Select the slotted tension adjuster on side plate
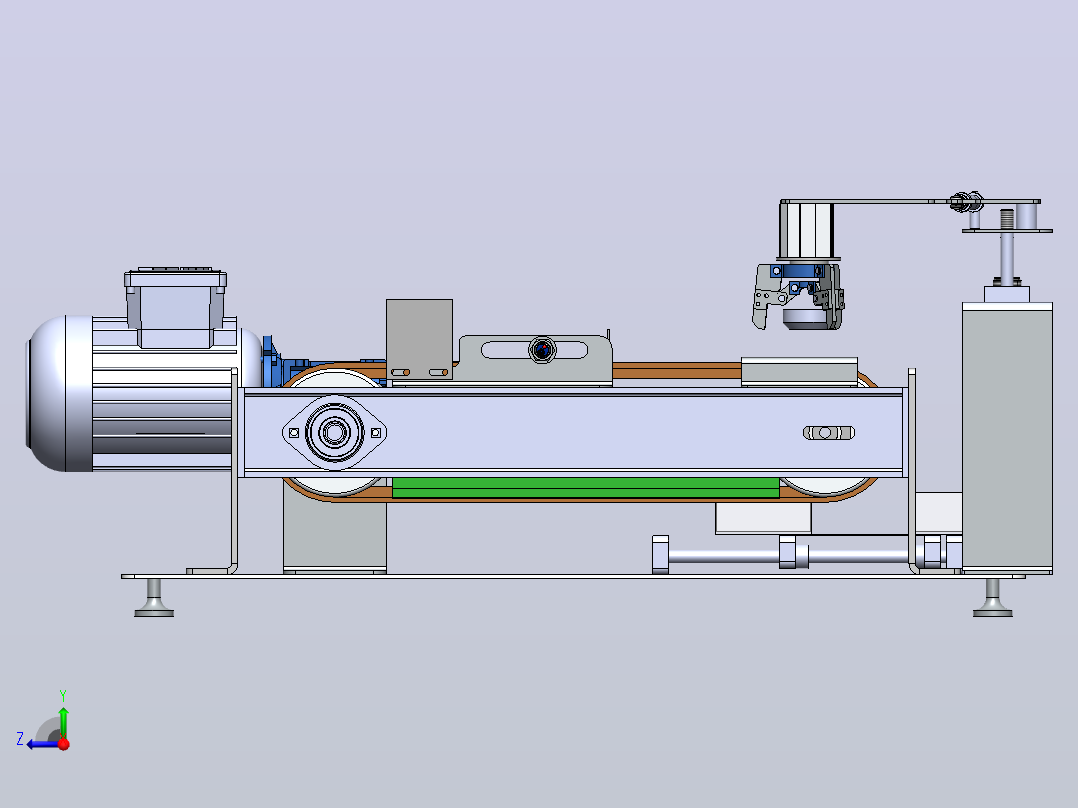This screenshot has height=808, width=1078. point(828,433)
